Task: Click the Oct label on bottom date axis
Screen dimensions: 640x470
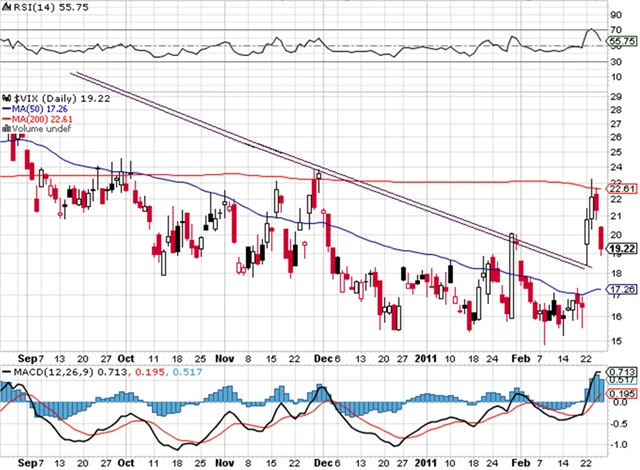Action: [126, 464]
